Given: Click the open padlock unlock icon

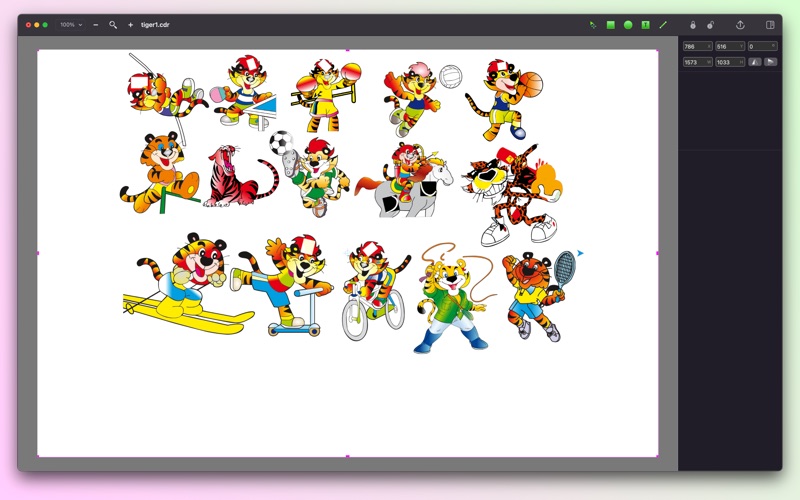Looking at the screenshot, I should tap(710, 24).
